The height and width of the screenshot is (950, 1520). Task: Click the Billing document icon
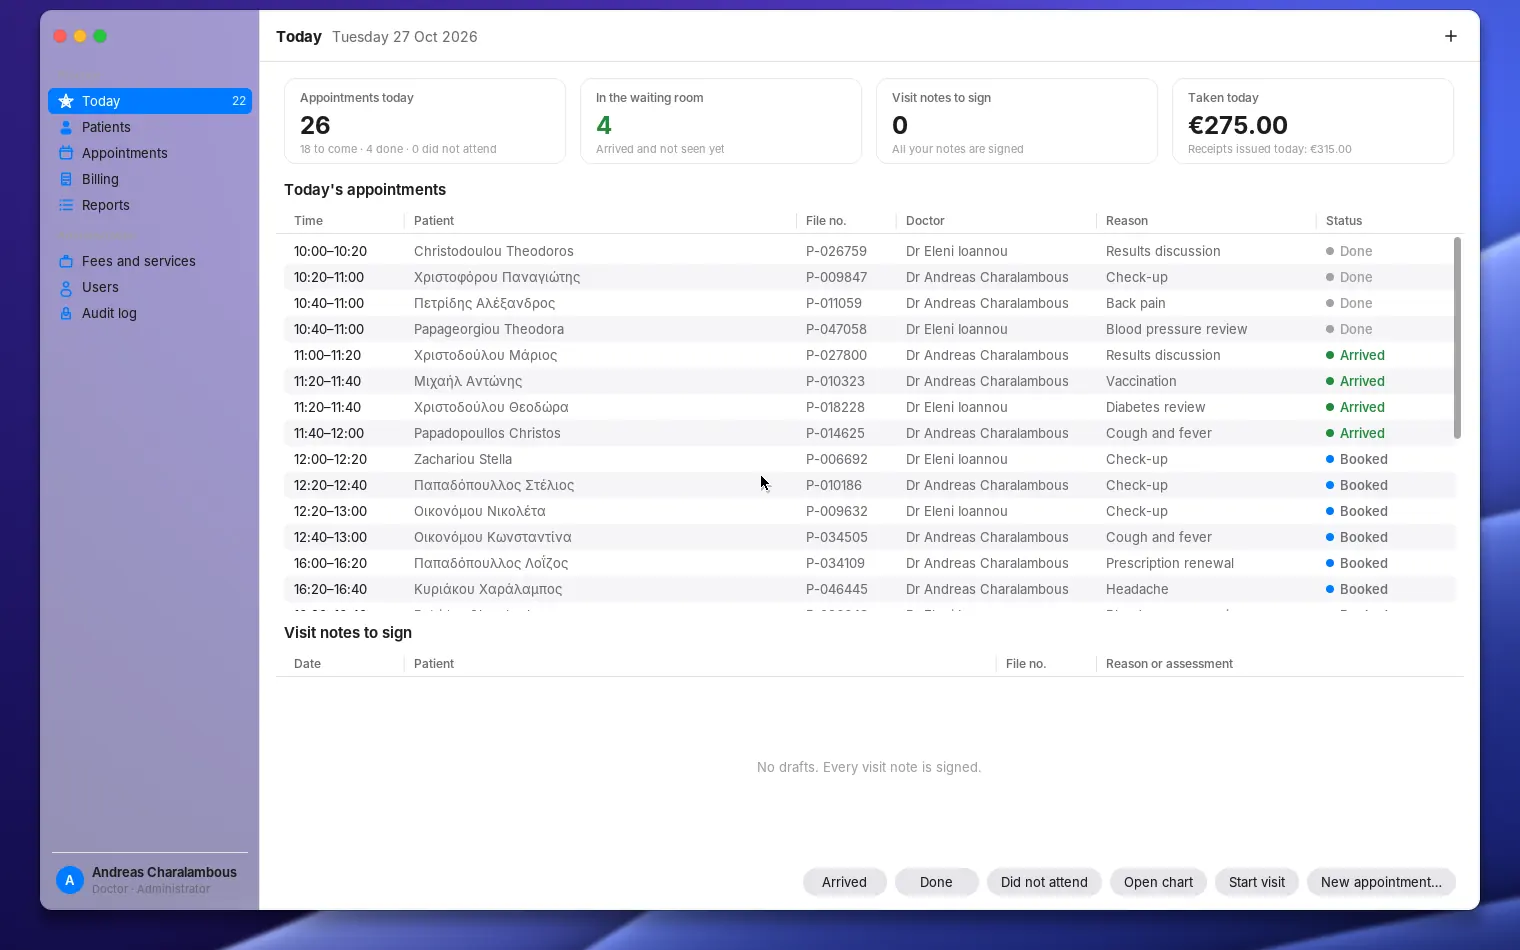(66, 179)
